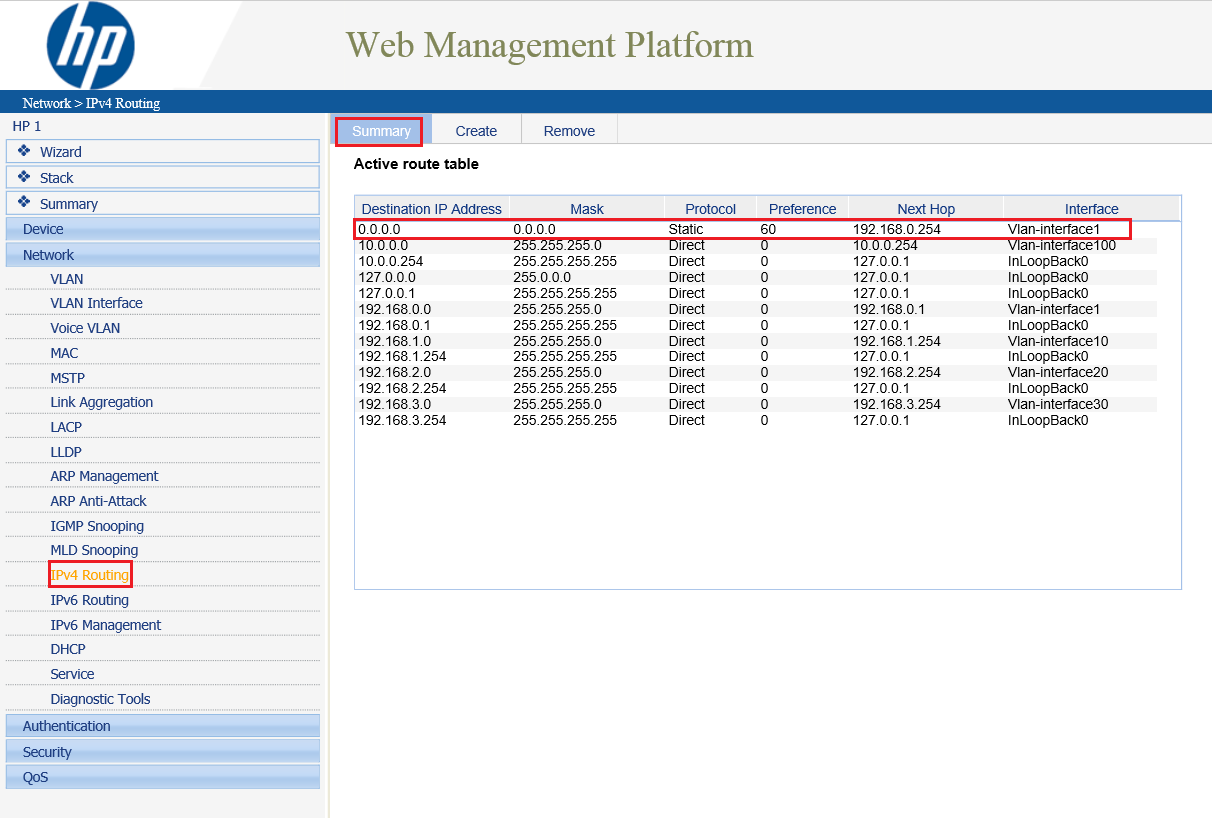
Task: Open the LACP page
Action: click(x=66, y=427)
